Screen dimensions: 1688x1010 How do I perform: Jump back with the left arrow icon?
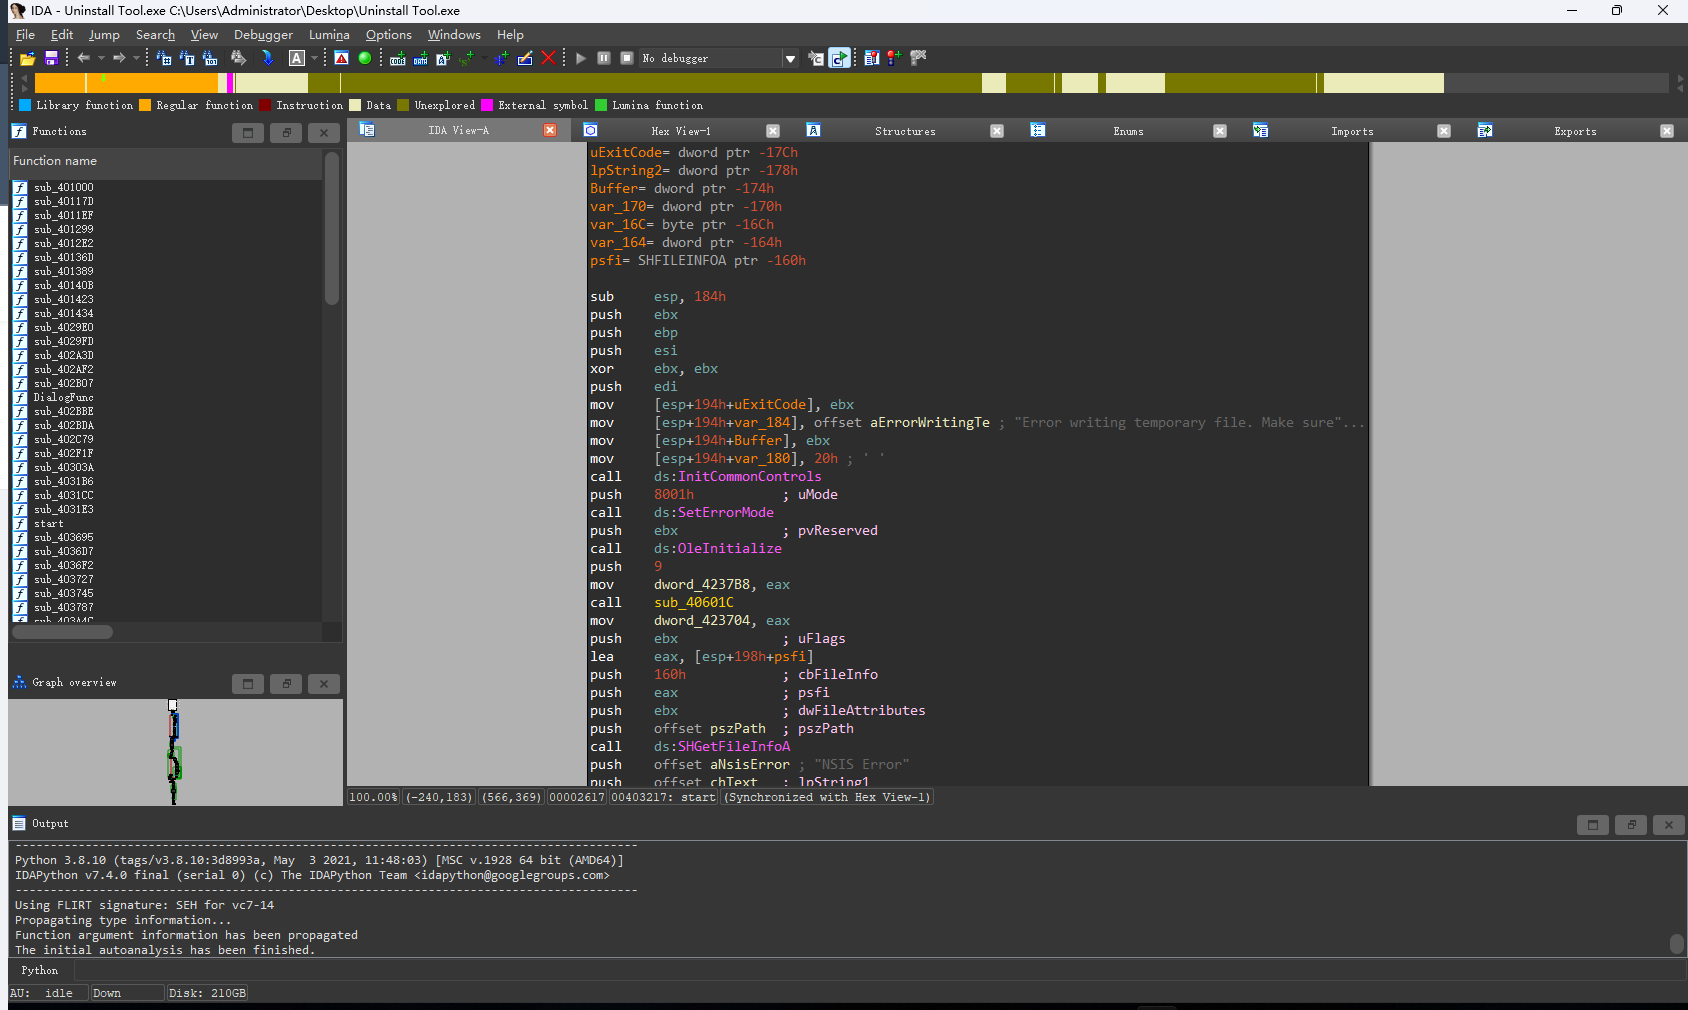(x=84, y=58)
